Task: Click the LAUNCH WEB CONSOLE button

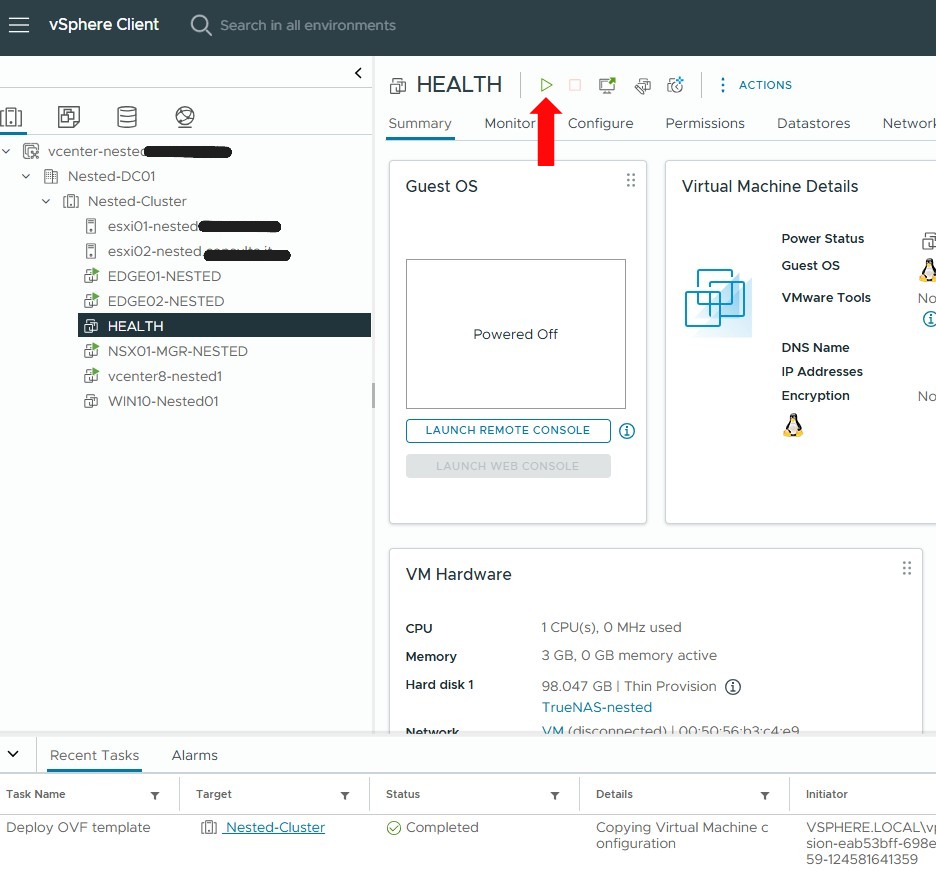Action: pyautogui.click(x=508, y=466)
